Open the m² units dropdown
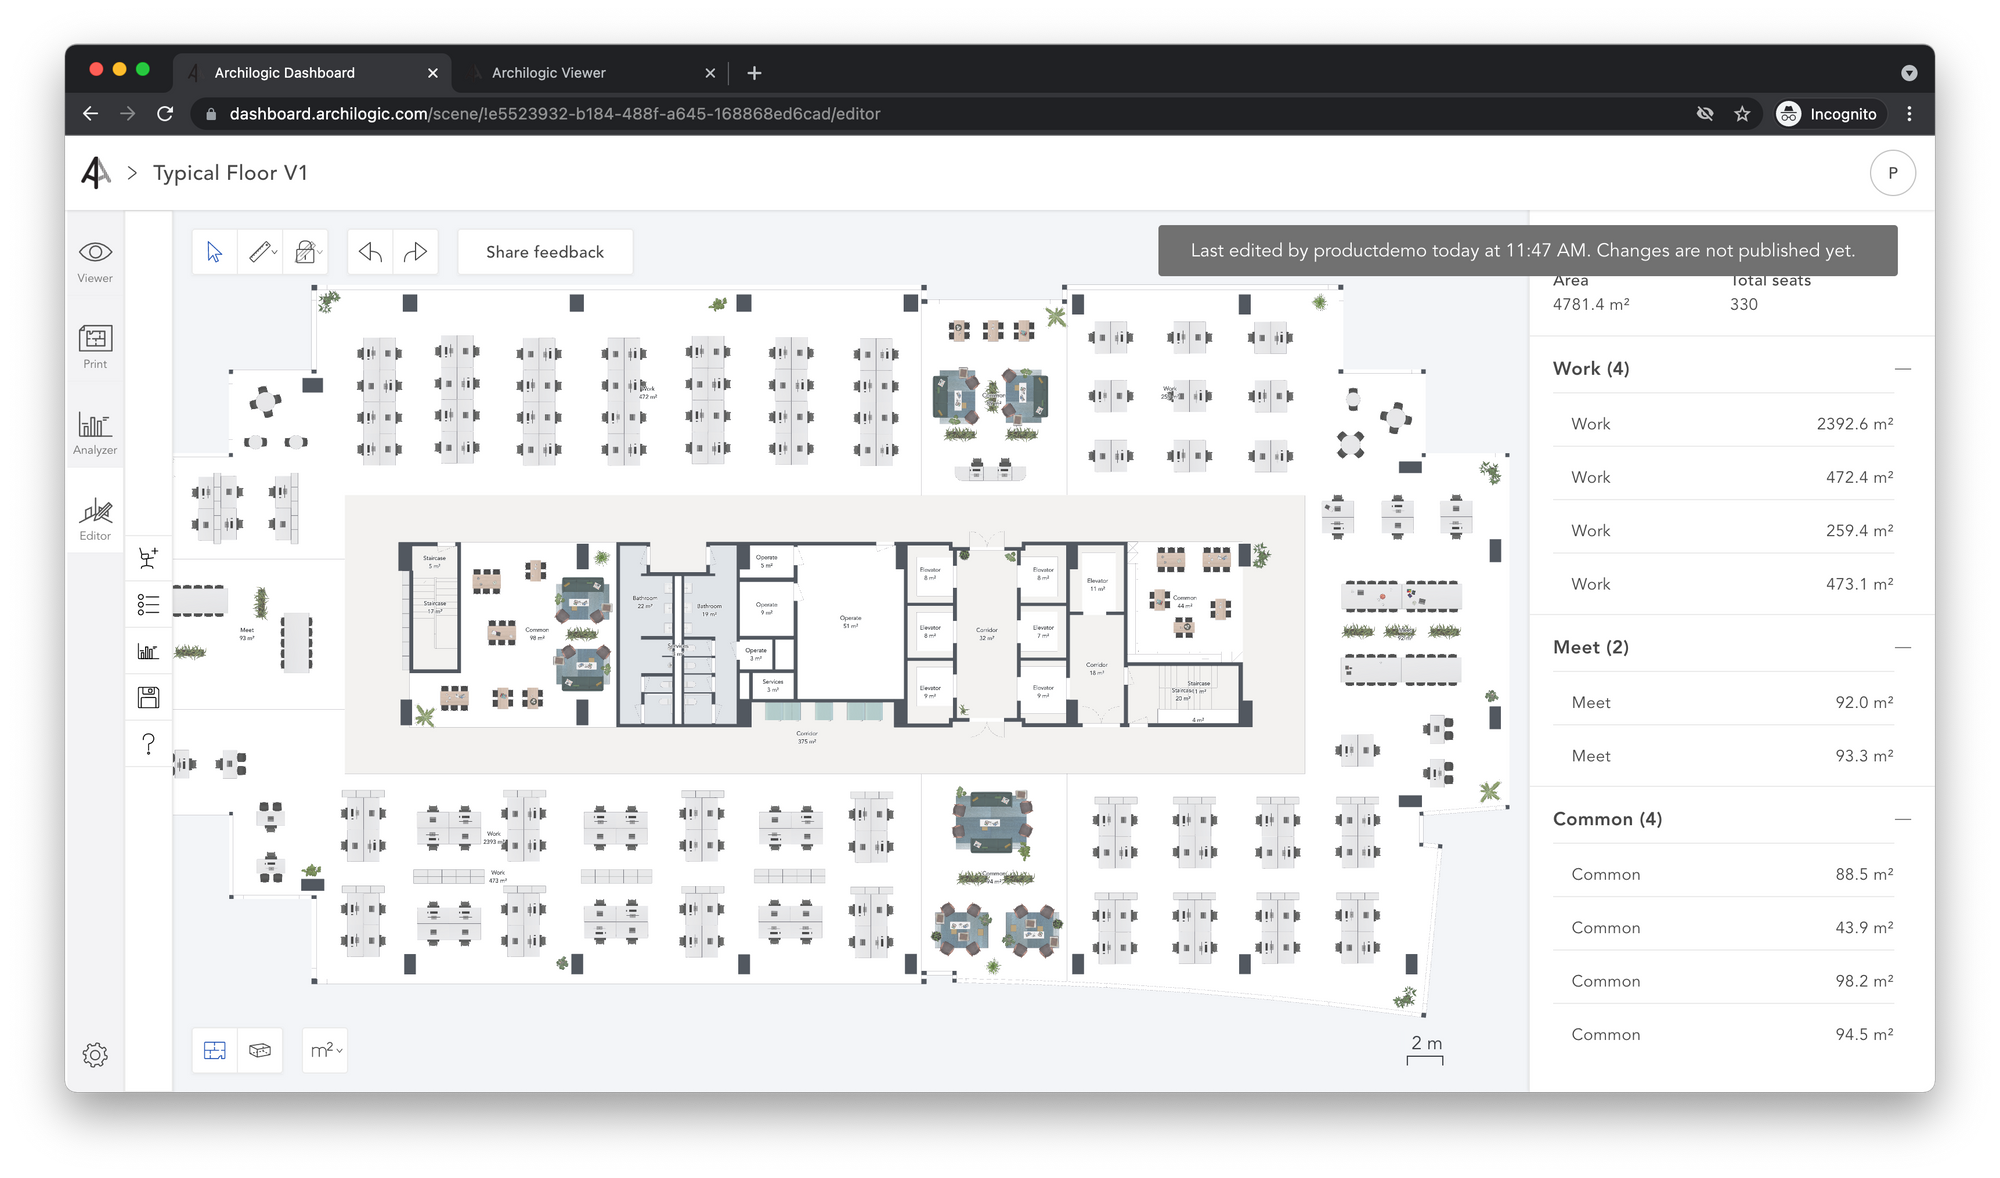The height and width of the screenshot is (1178, 2000). [325, 1050]
